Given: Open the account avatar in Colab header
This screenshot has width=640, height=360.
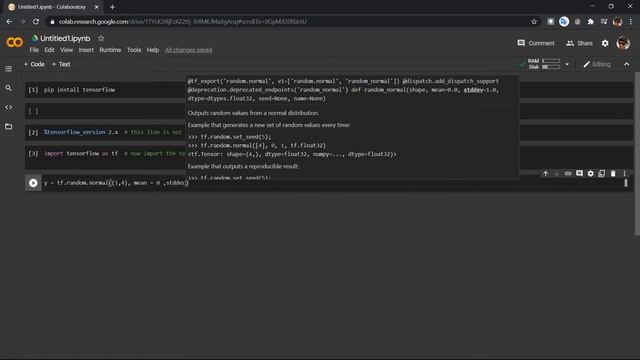Looking at the screenshot, I should (623, 43).
